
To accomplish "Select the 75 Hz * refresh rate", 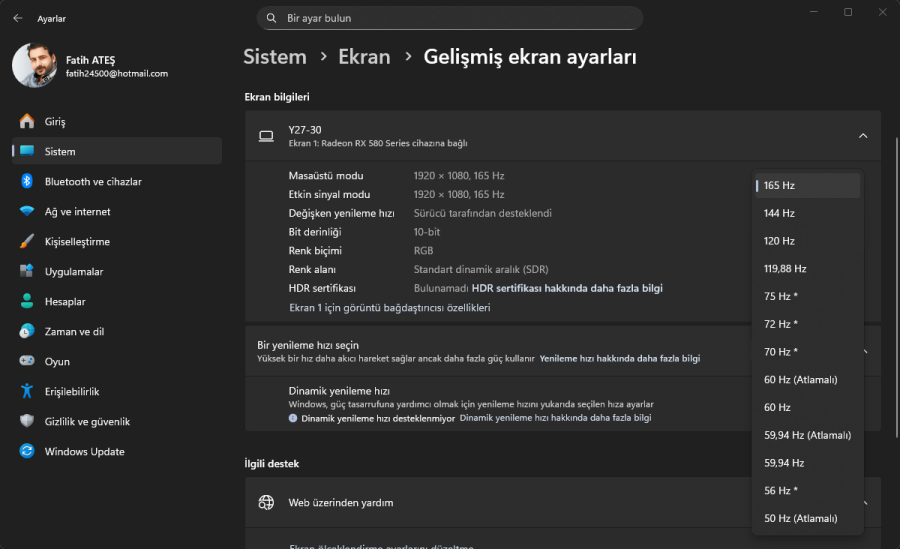I will [x=780, y=296].
